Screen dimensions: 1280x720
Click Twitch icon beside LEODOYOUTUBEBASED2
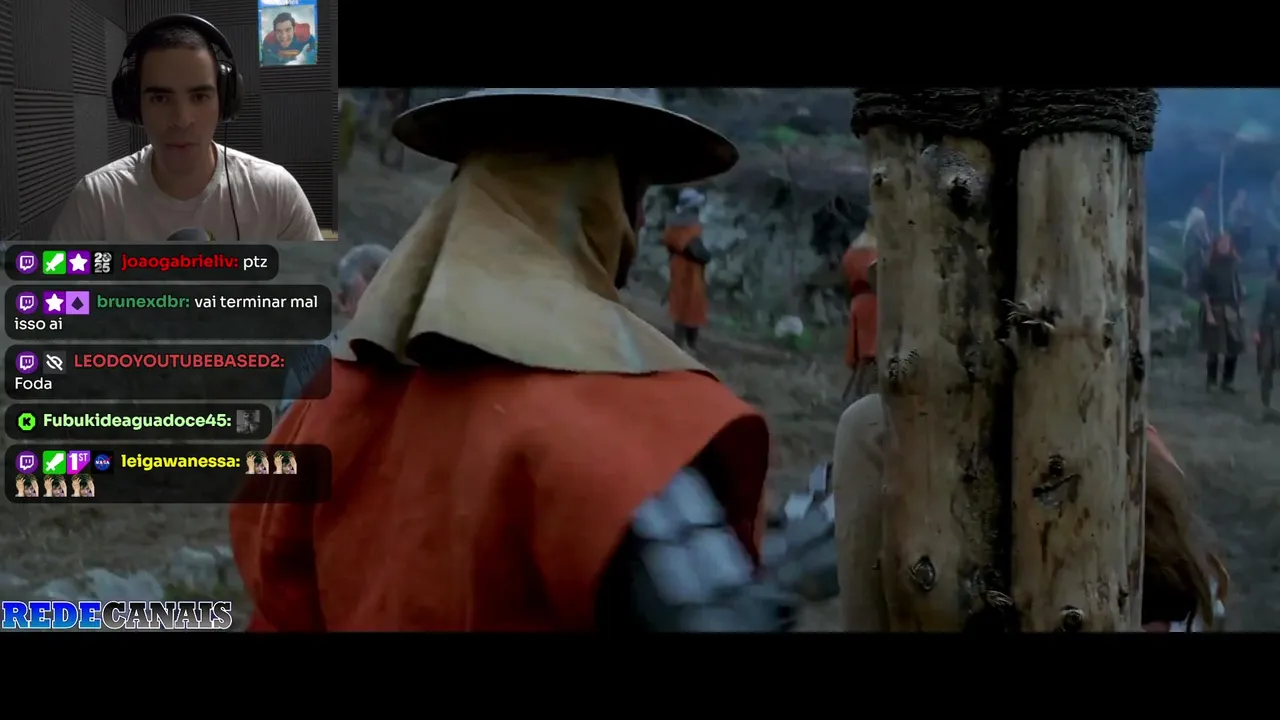tap(28, 361)
